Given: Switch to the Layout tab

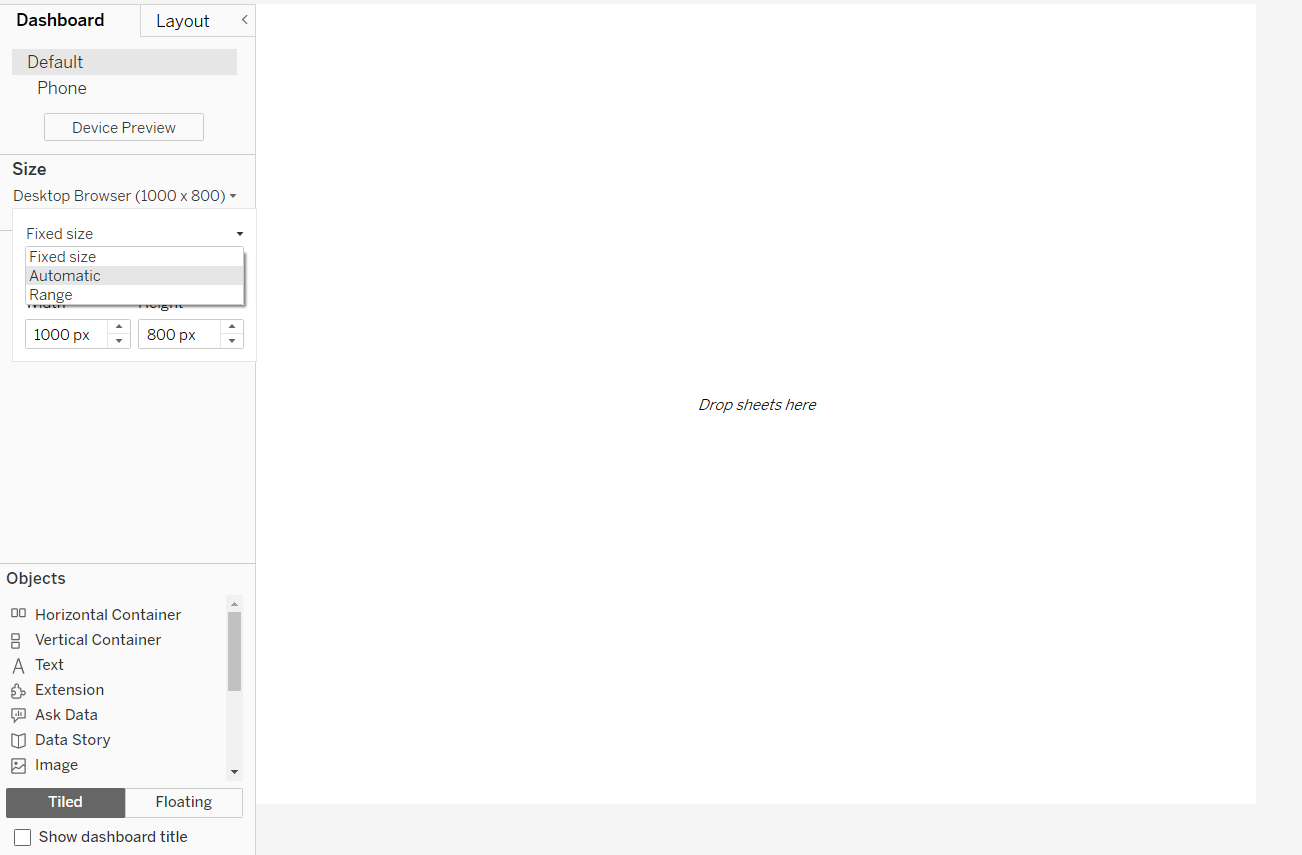Looking at the screenshot, I should [183, 21].
